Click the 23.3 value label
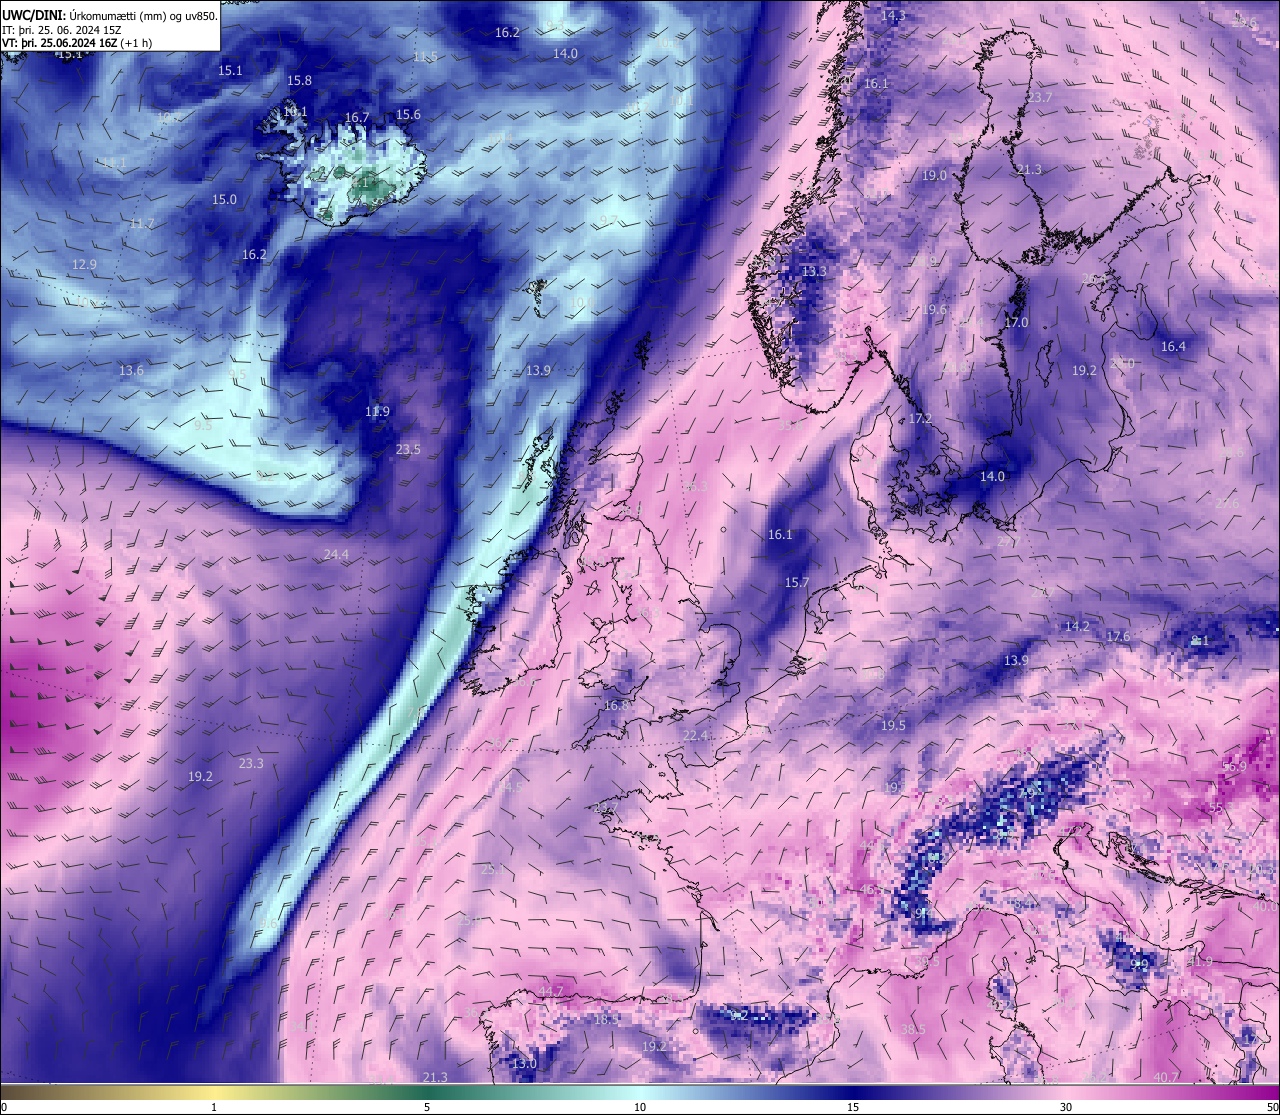 [x=251, y=763]
